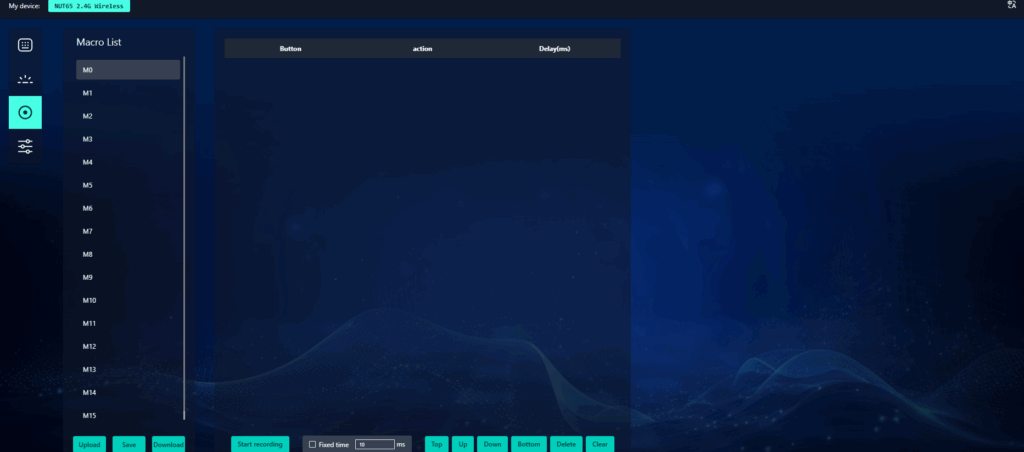Screen dimensions: 1024x452
Task: Open the lighting effects page
Action: tap(25, 79)
